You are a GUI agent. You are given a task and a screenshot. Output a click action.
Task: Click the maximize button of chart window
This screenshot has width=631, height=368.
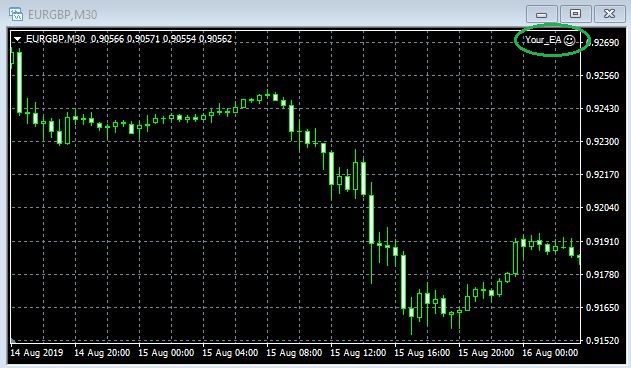(x=575, y=14)
